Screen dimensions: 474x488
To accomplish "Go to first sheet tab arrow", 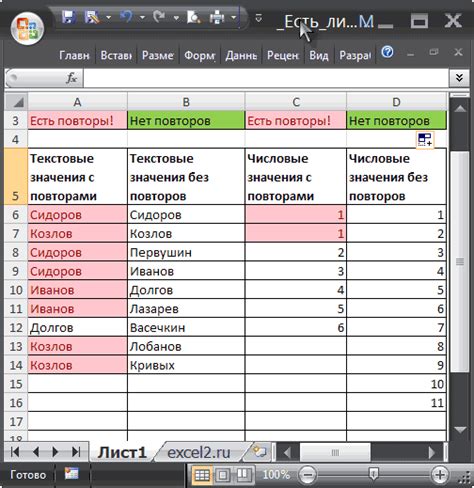I will click(x=15, y=452).
